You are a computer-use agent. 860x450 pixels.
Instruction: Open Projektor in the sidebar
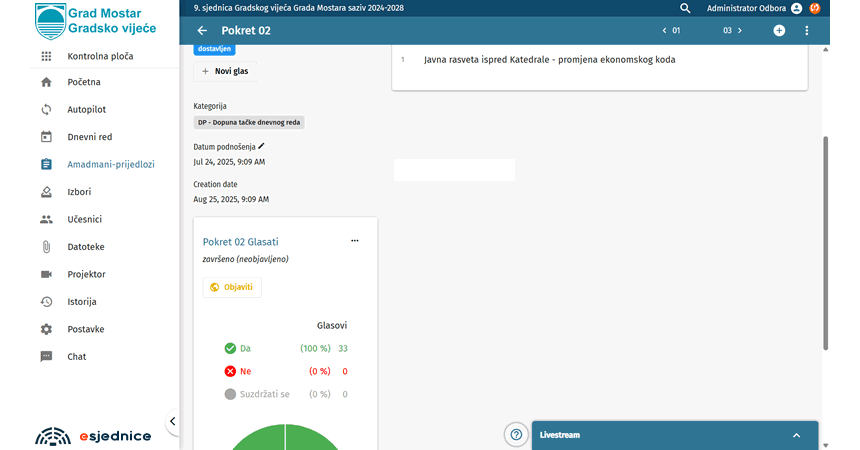tap(86, 274)
